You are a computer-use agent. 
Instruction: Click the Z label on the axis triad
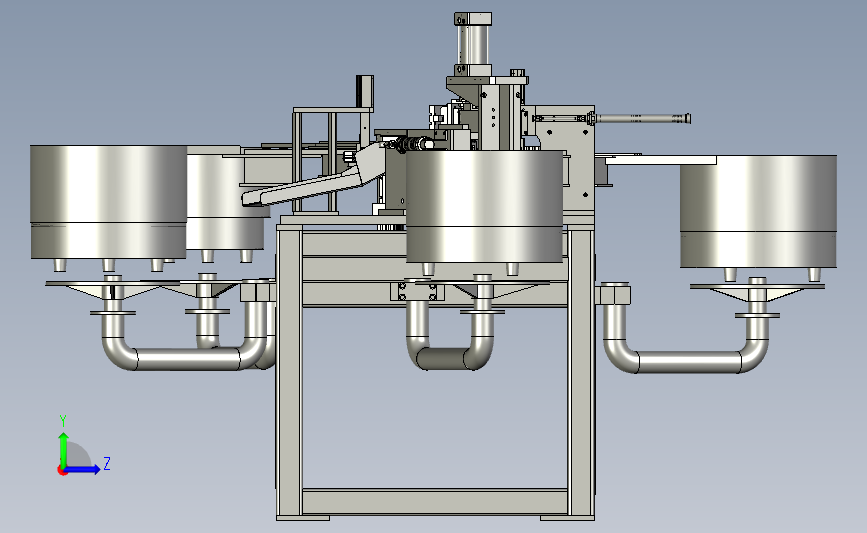[107, 463]
